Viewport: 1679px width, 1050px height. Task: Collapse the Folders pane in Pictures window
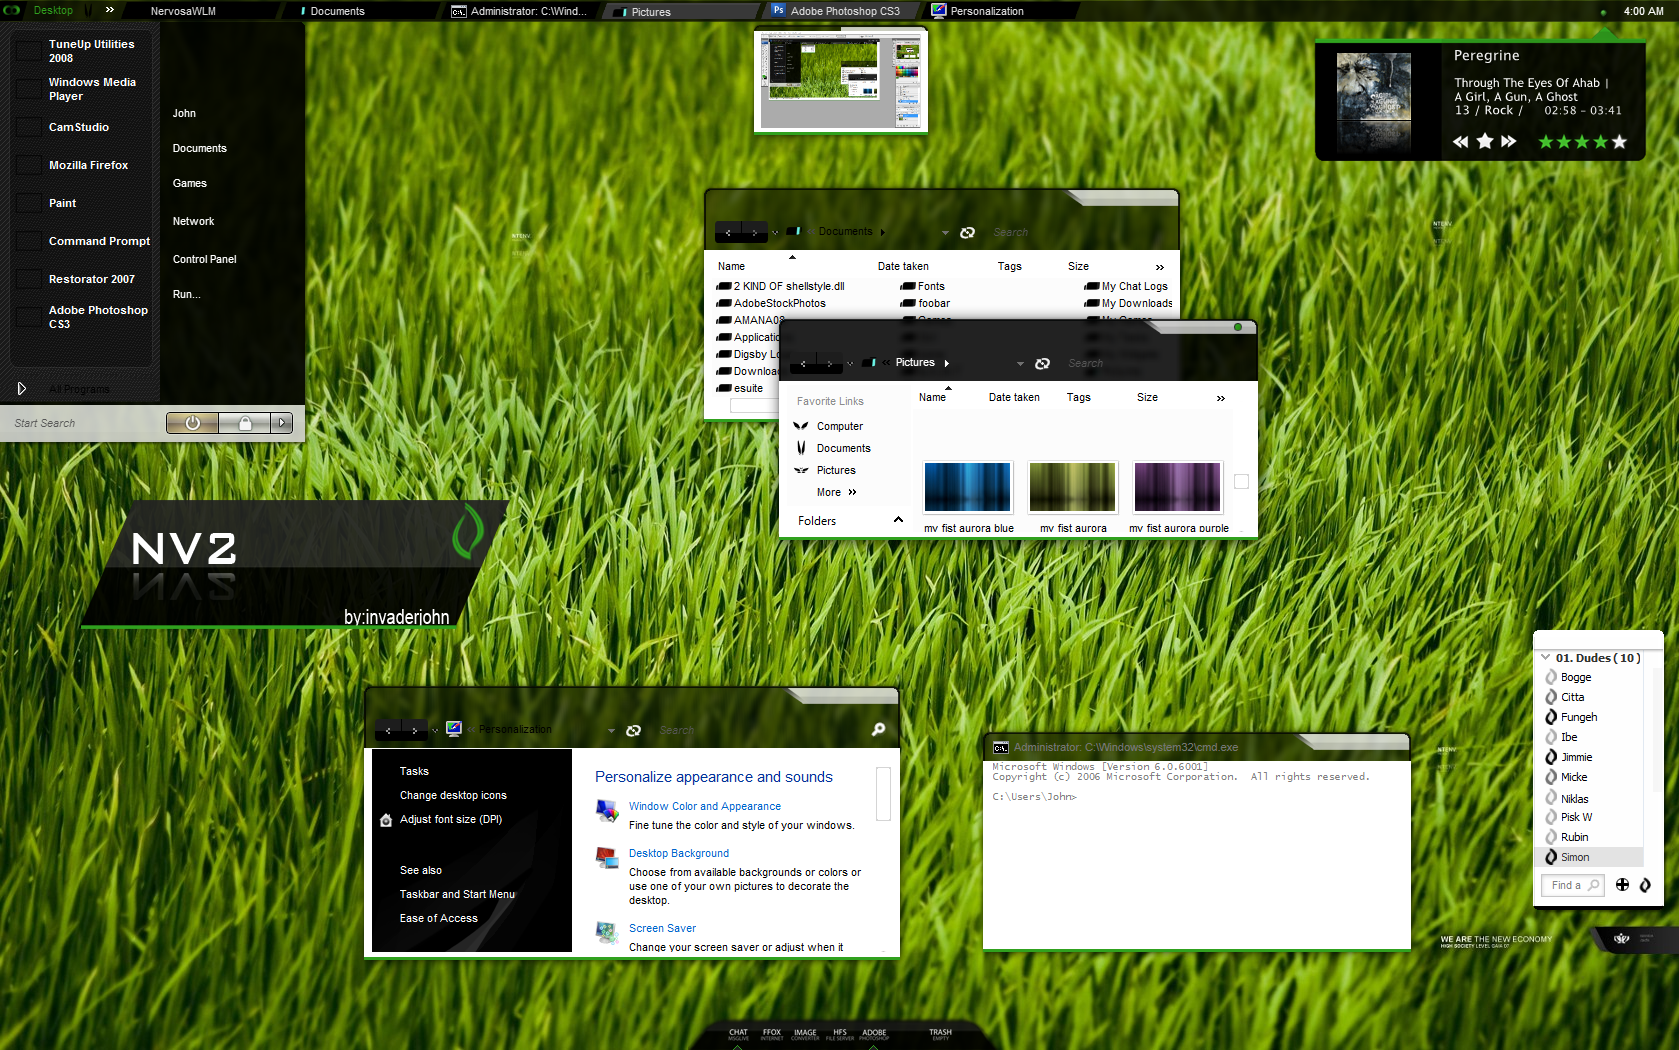pyautogui.click(x=898, y=520)
